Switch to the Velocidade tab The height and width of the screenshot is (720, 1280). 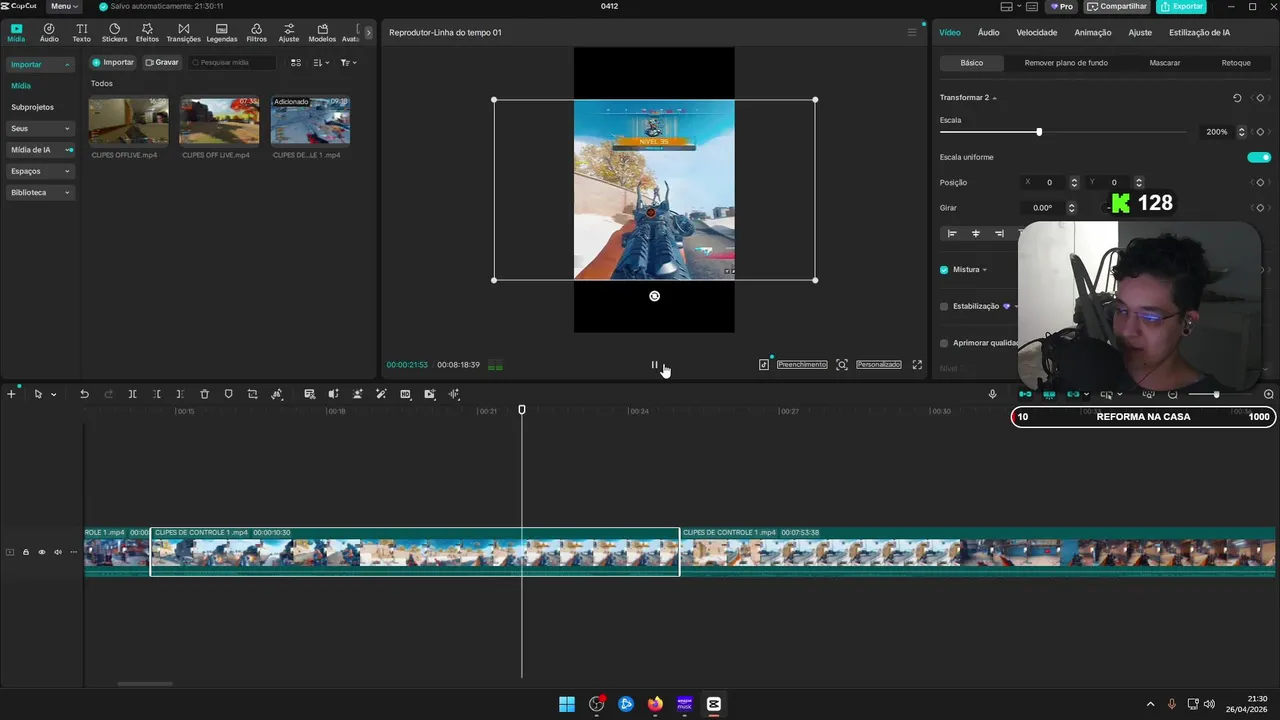pos(1037,32)
